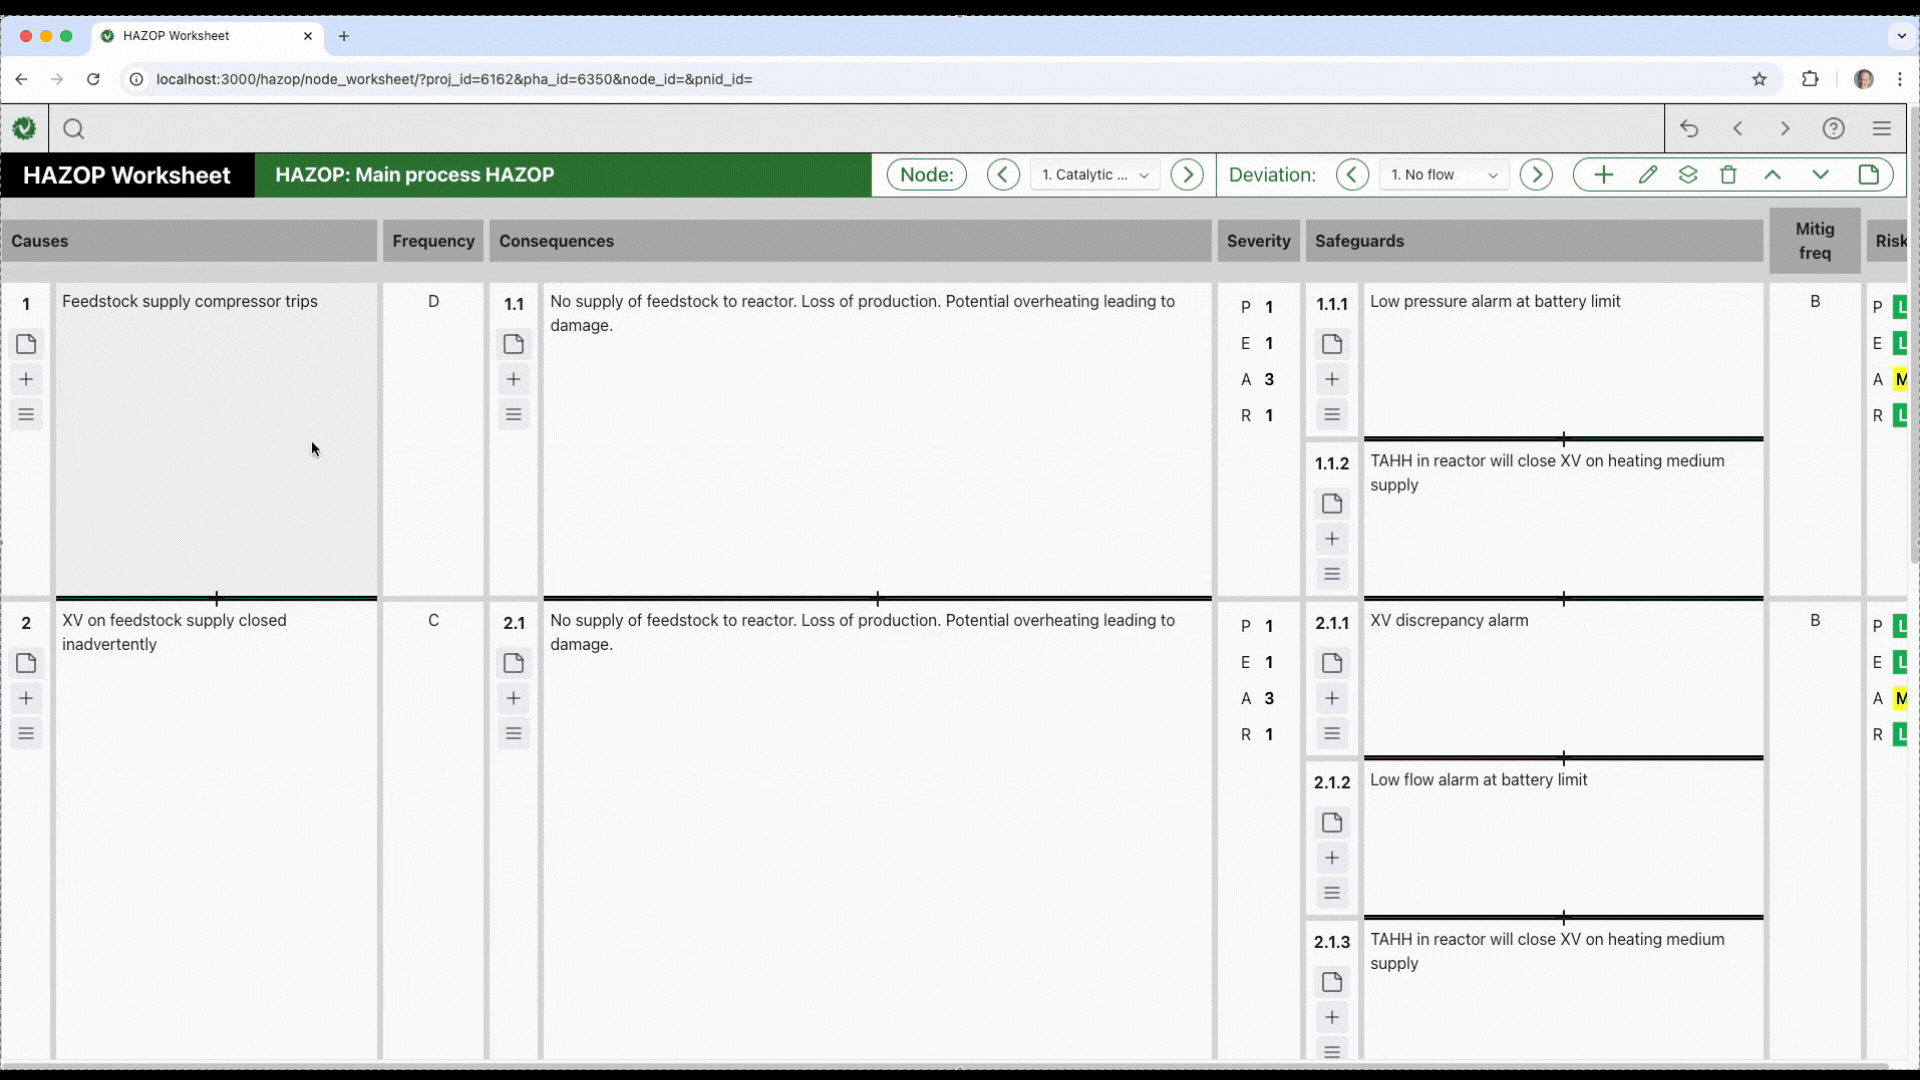Click the Node: label button

tap(926, 175)
